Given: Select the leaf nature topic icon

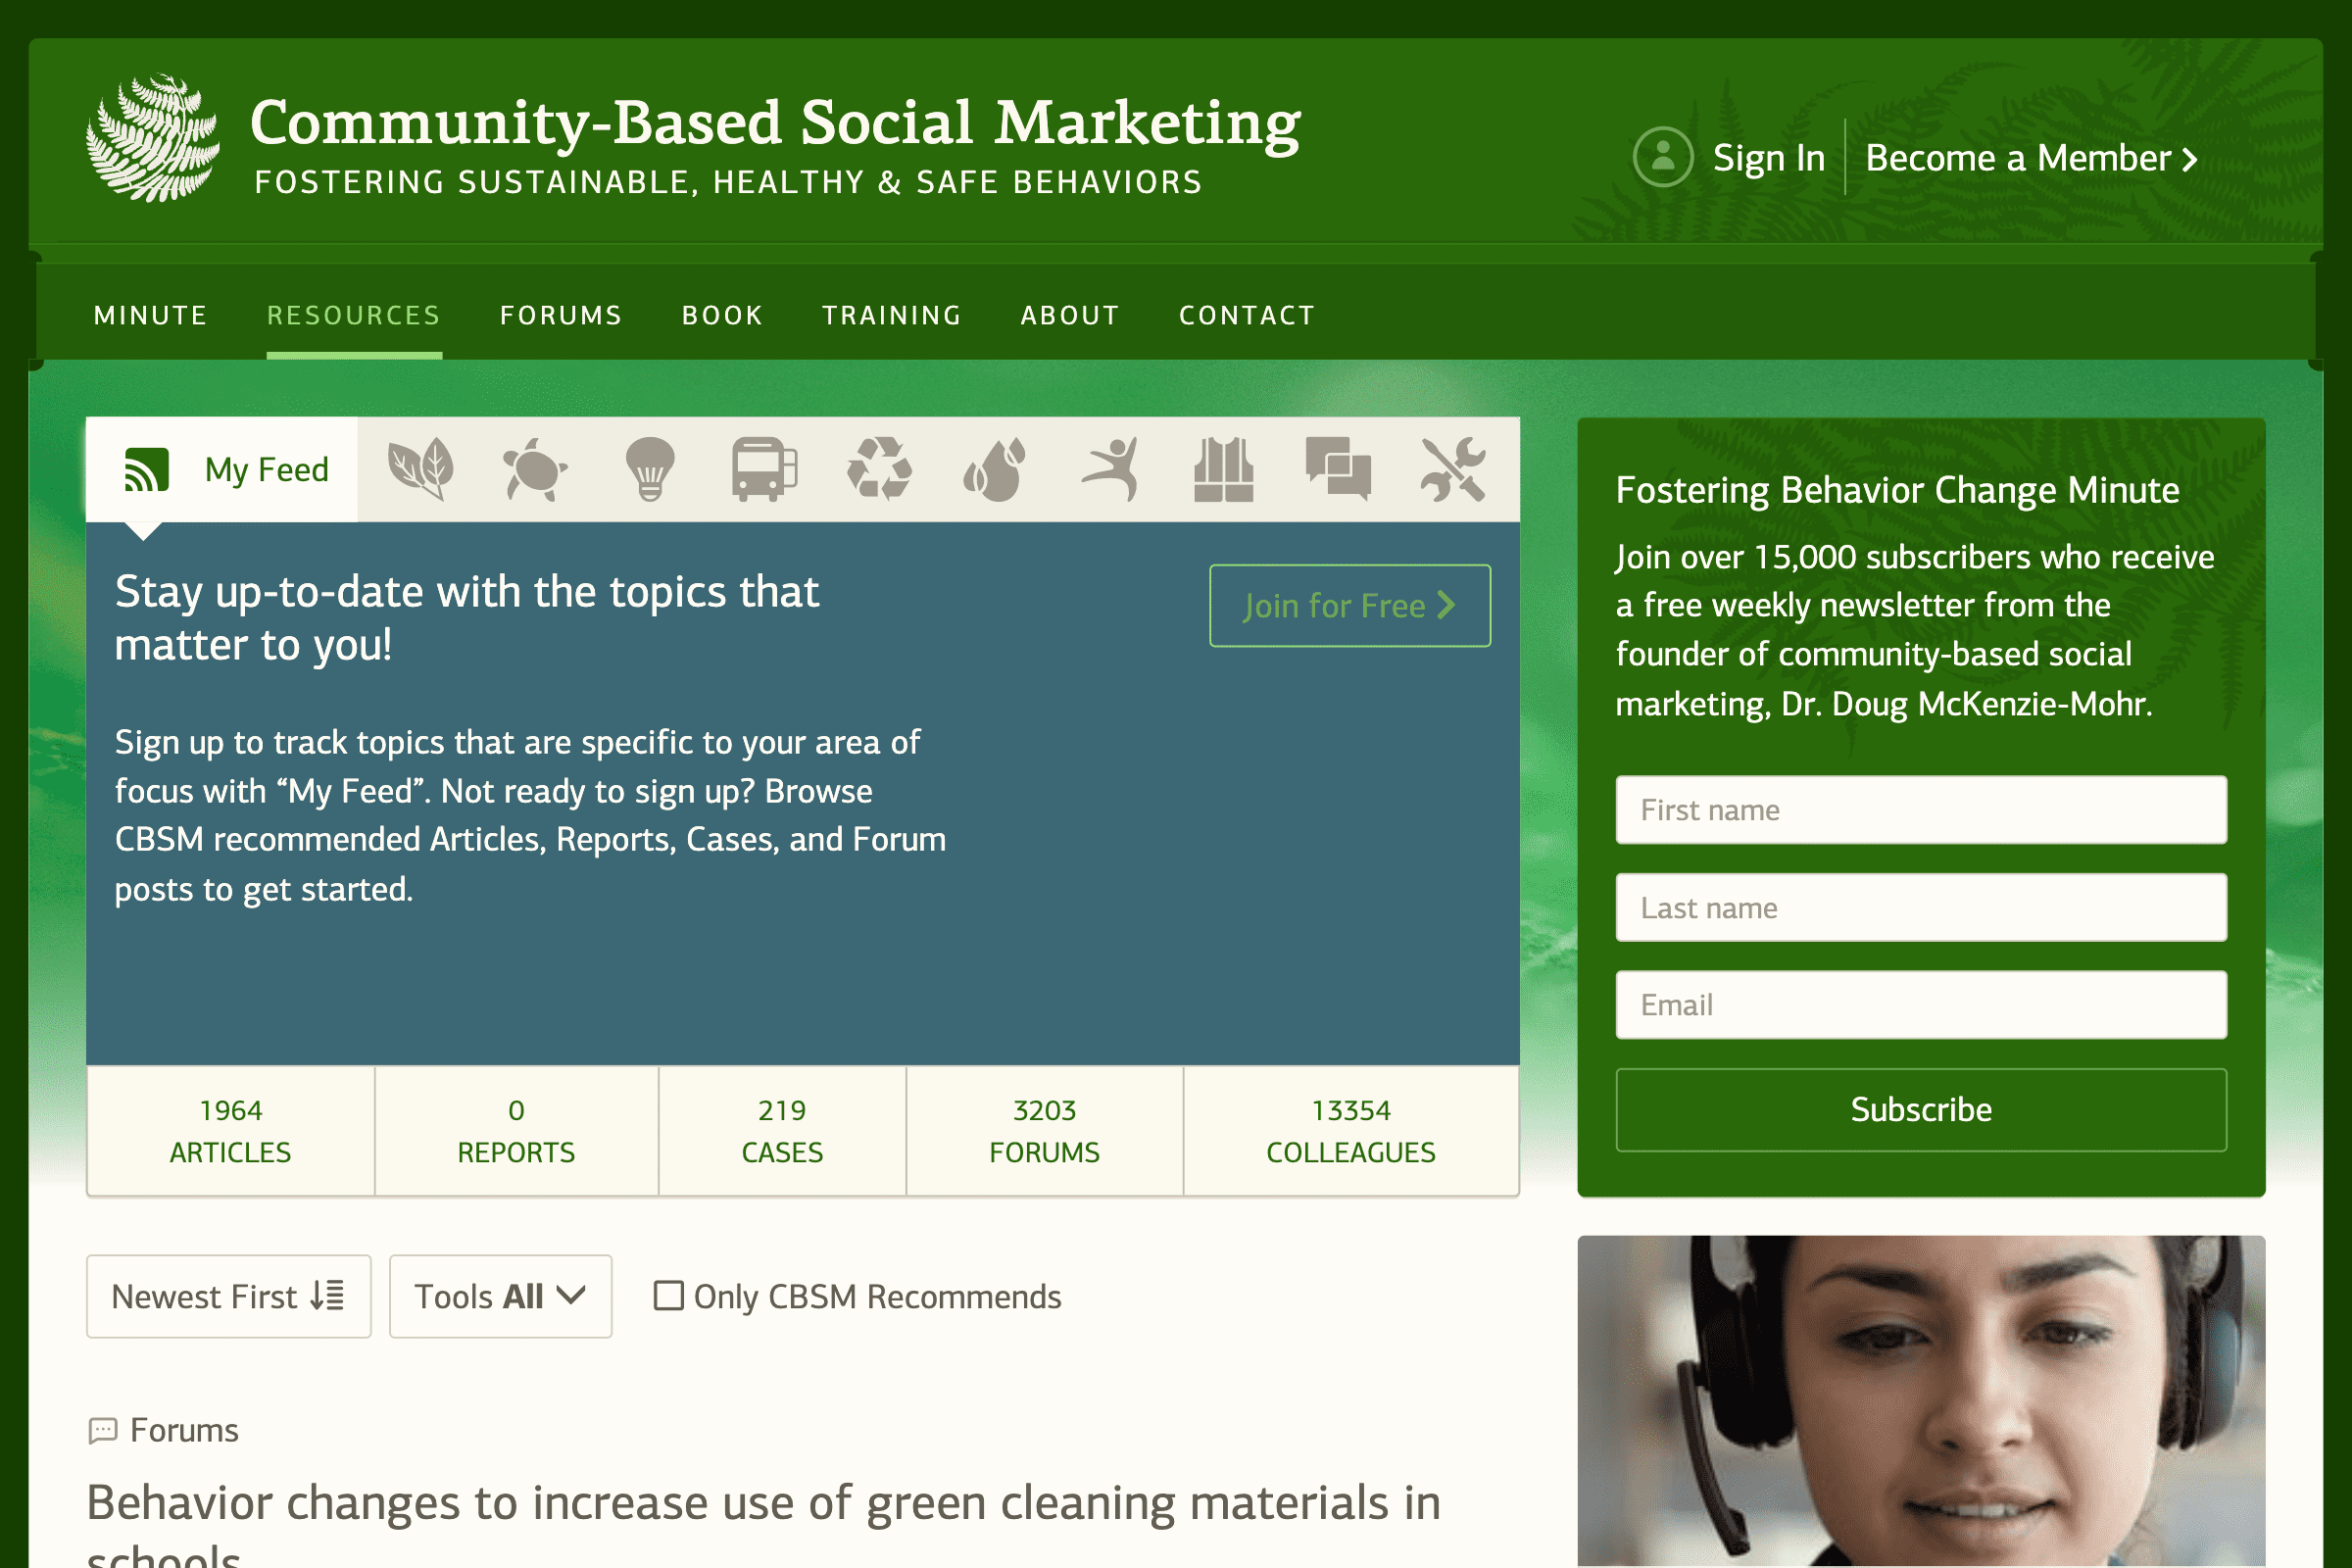Looking at the screenshot, I should tap(421, 468).
